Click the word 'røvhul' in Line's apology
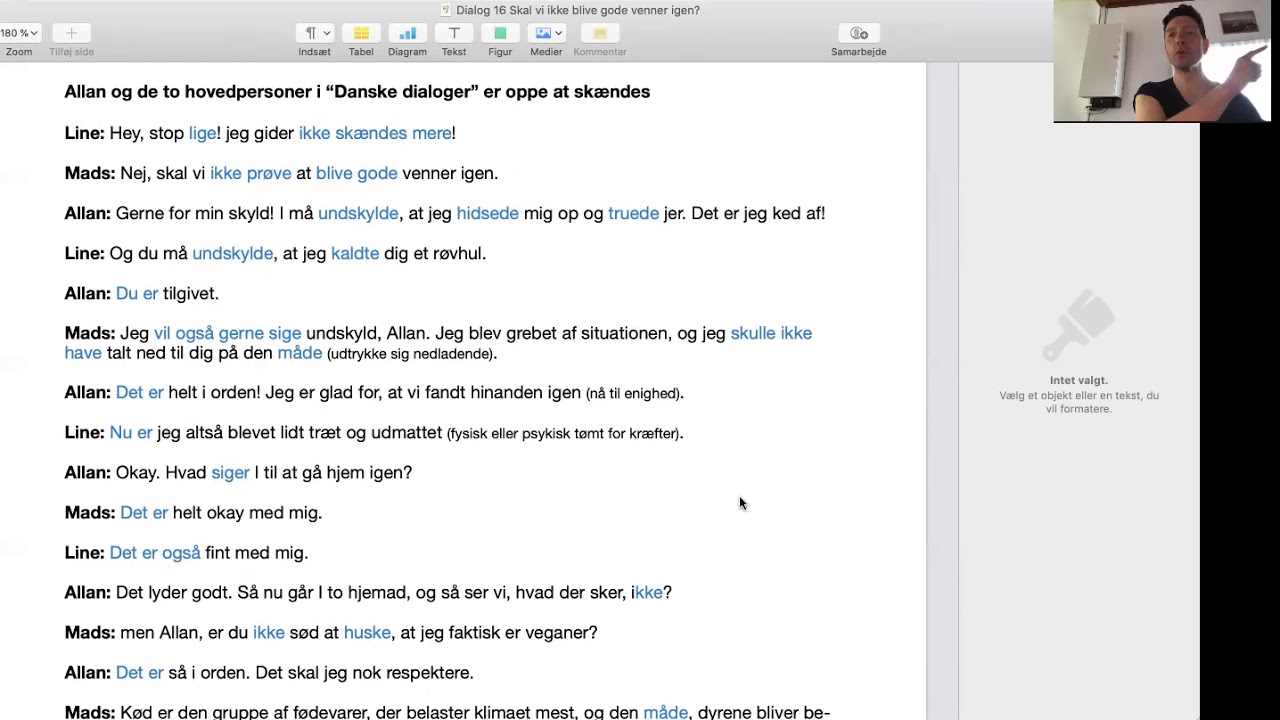The image size is (1280, 720). [x=457, y=253]
